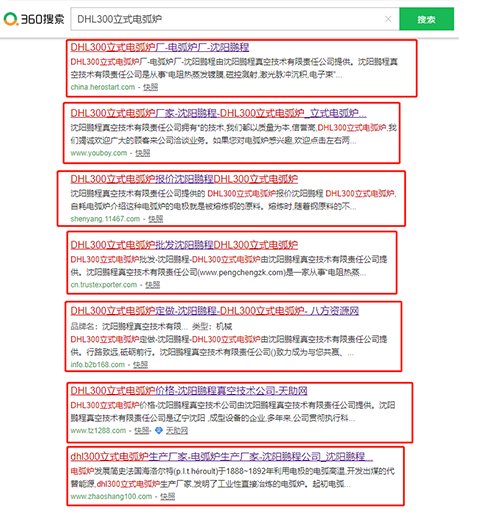Open result title DHL300立式电弧炉价格 天助网

189,391
